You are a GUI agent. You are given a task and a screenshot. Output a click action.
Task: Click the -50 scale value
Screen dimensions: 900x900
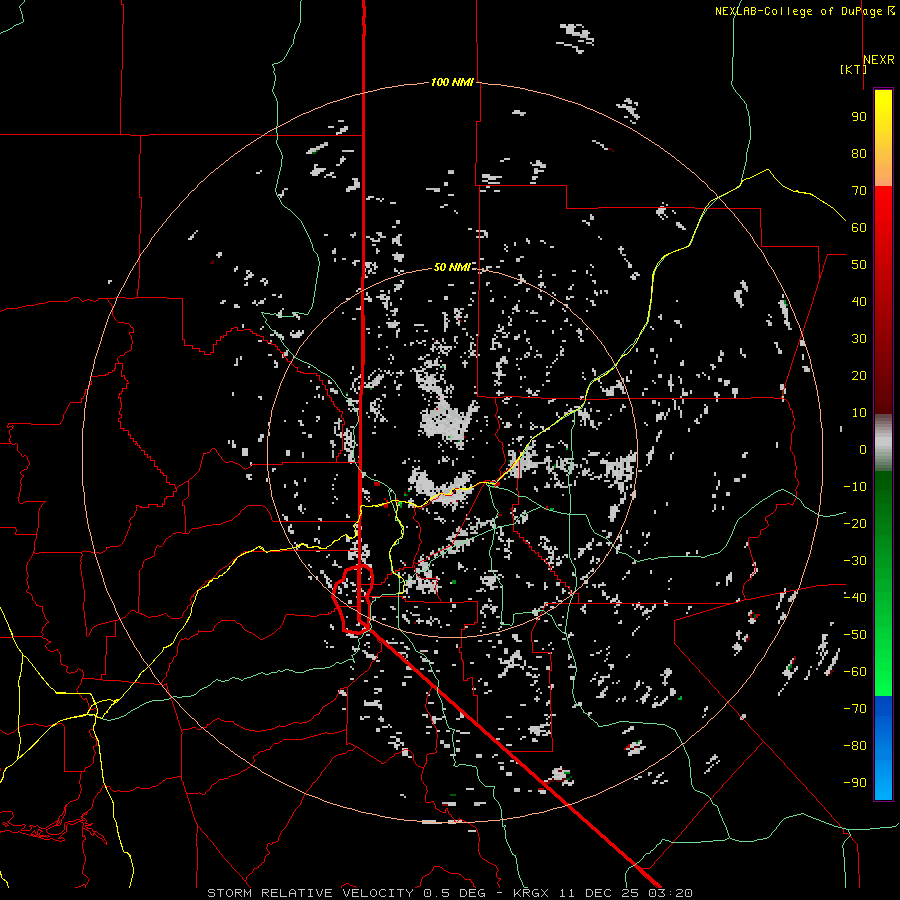(x=855, y=635)
